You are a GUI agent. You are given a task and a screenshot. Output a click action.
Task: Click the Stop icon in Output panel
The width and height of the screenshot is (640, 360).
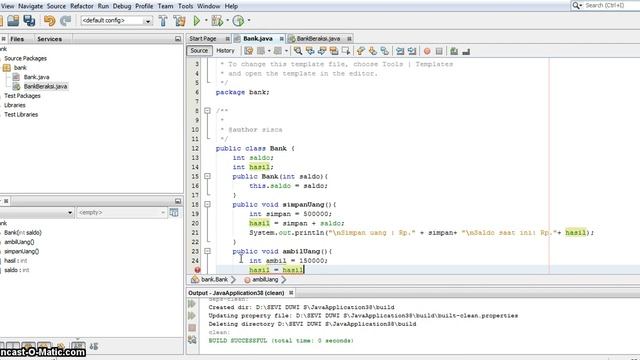192,328
